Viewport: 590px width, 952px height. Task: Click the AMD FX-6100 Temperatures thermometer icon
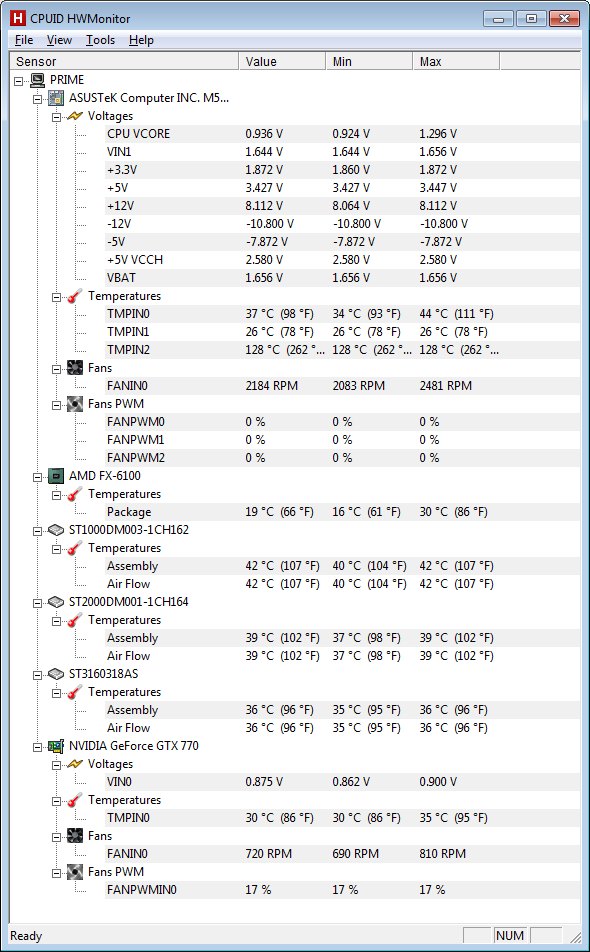75,494
